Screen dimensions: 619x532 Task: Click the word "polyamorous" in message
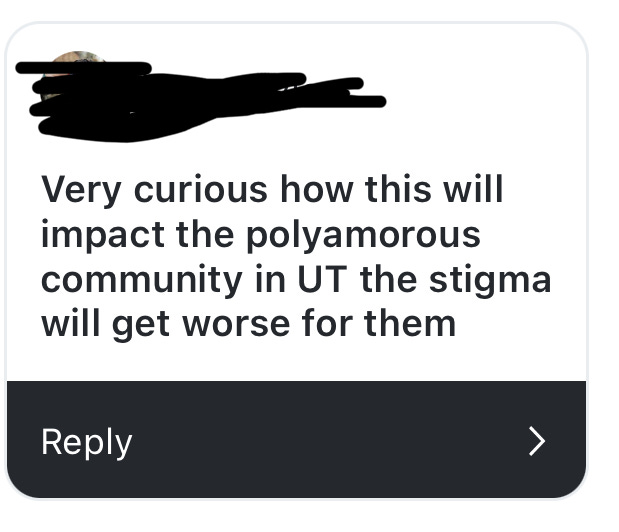tap(363, 235)
